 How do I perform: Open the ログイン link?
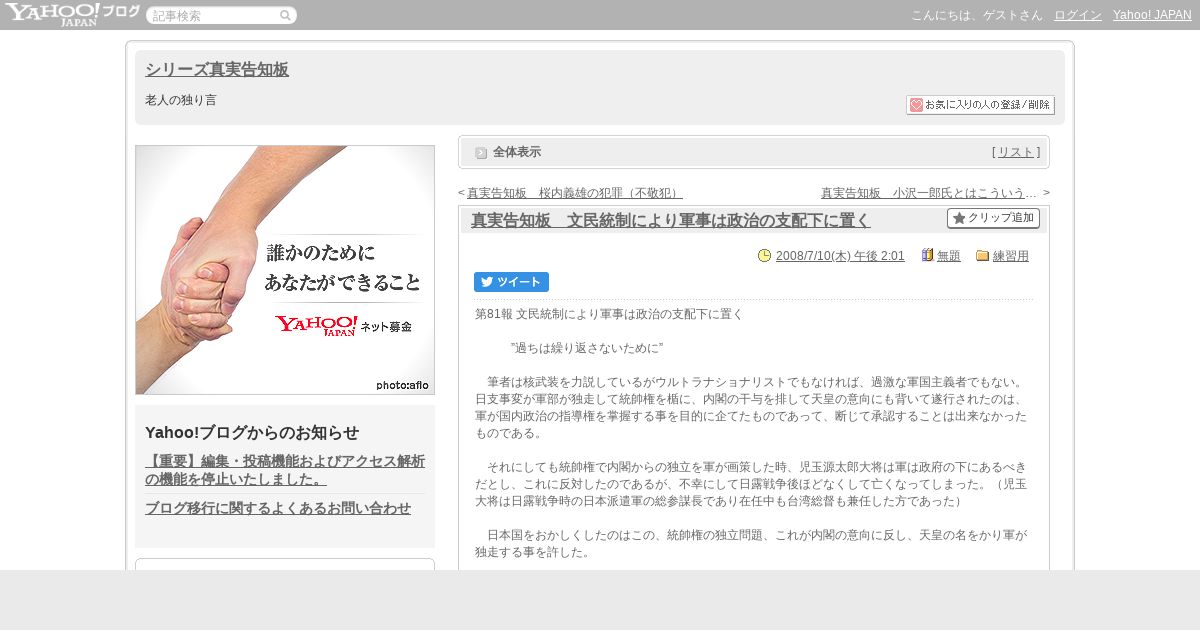point(1078,15)
